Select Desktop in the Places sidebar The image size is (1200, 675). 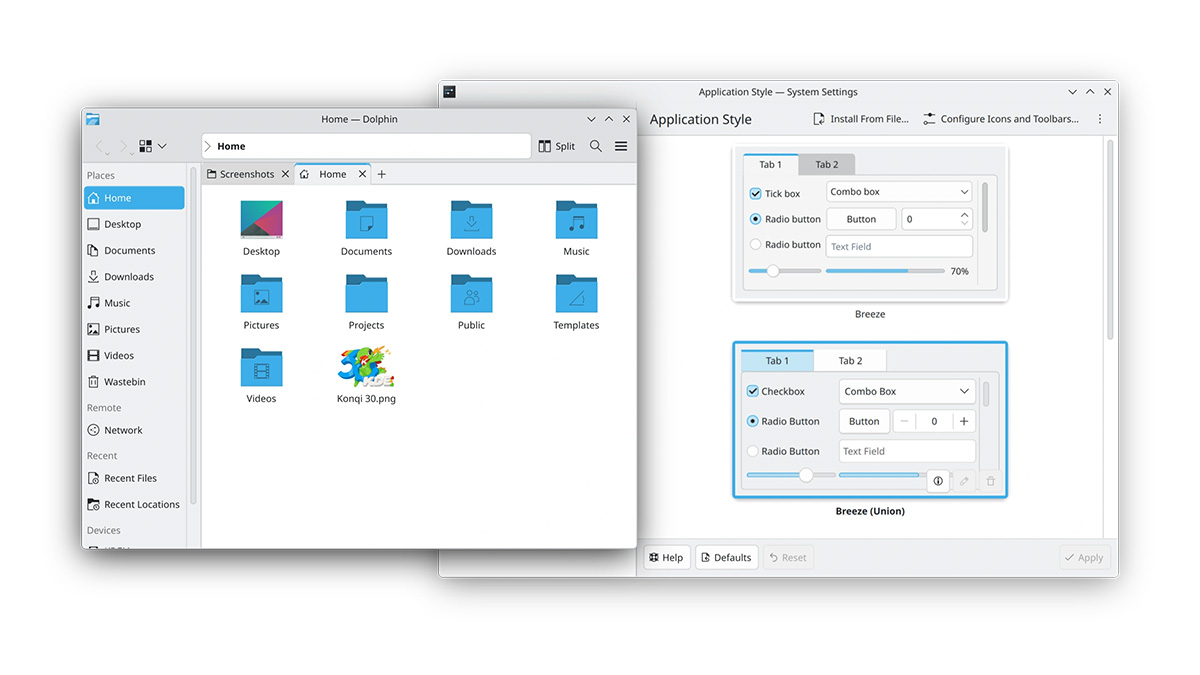click(134, 224)
